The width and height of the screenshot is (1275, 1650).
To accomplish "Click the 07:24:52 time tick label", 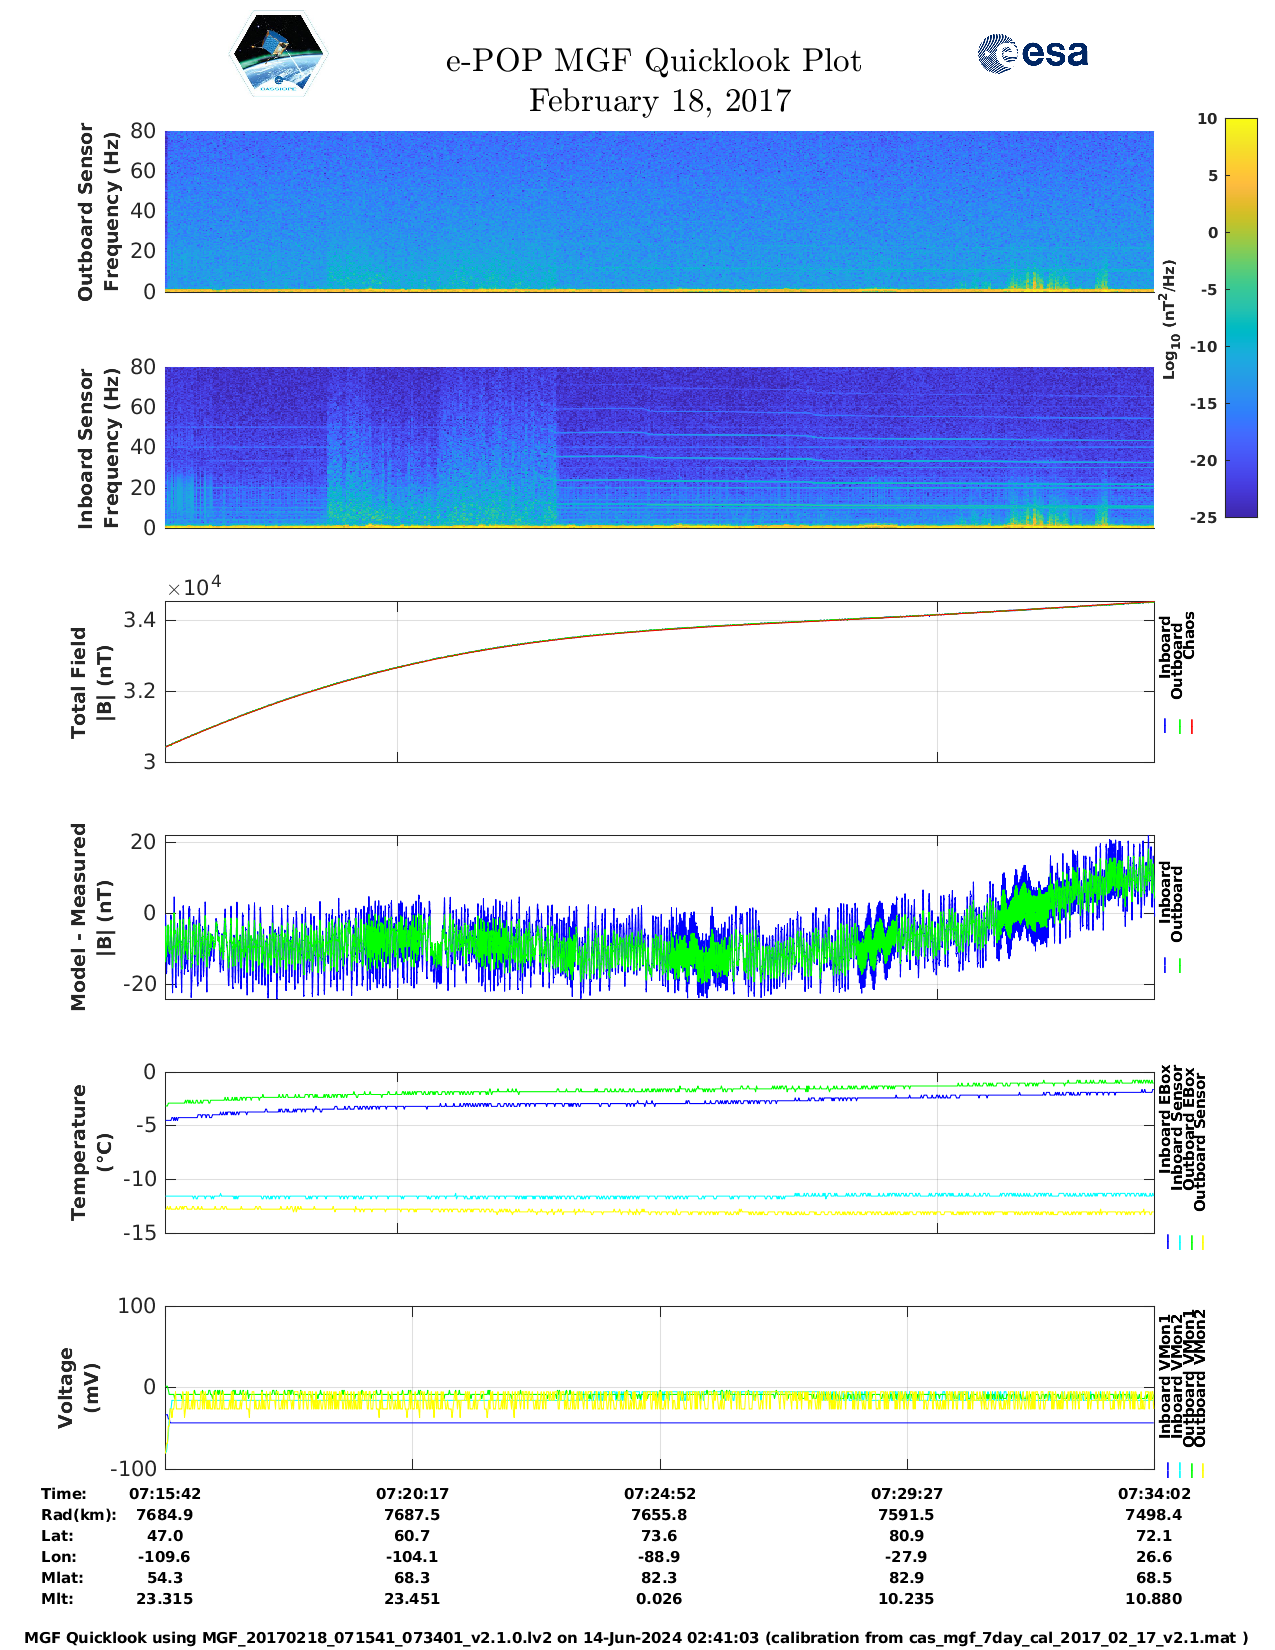I will (659, 1493).
